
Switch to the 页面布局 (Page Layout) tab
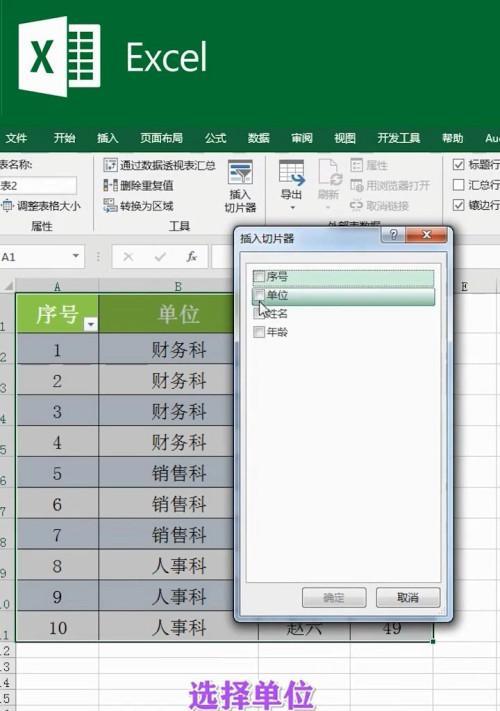pyautogui.click(x=161, y=138)
